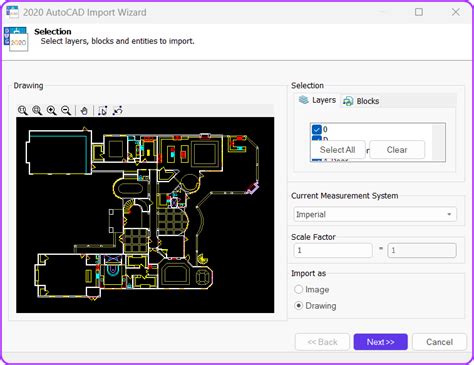Click the Select All button
This screenshot has width=474, height=365.
point(338,150)
